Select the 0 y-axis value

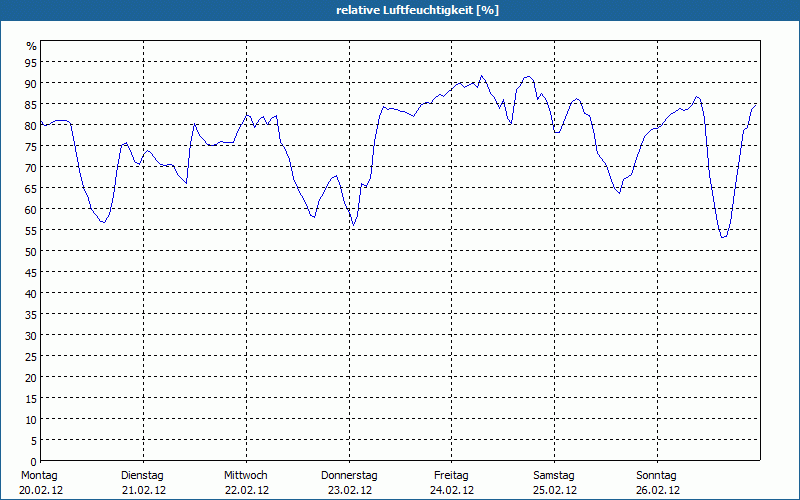click(x=34, y=462)
